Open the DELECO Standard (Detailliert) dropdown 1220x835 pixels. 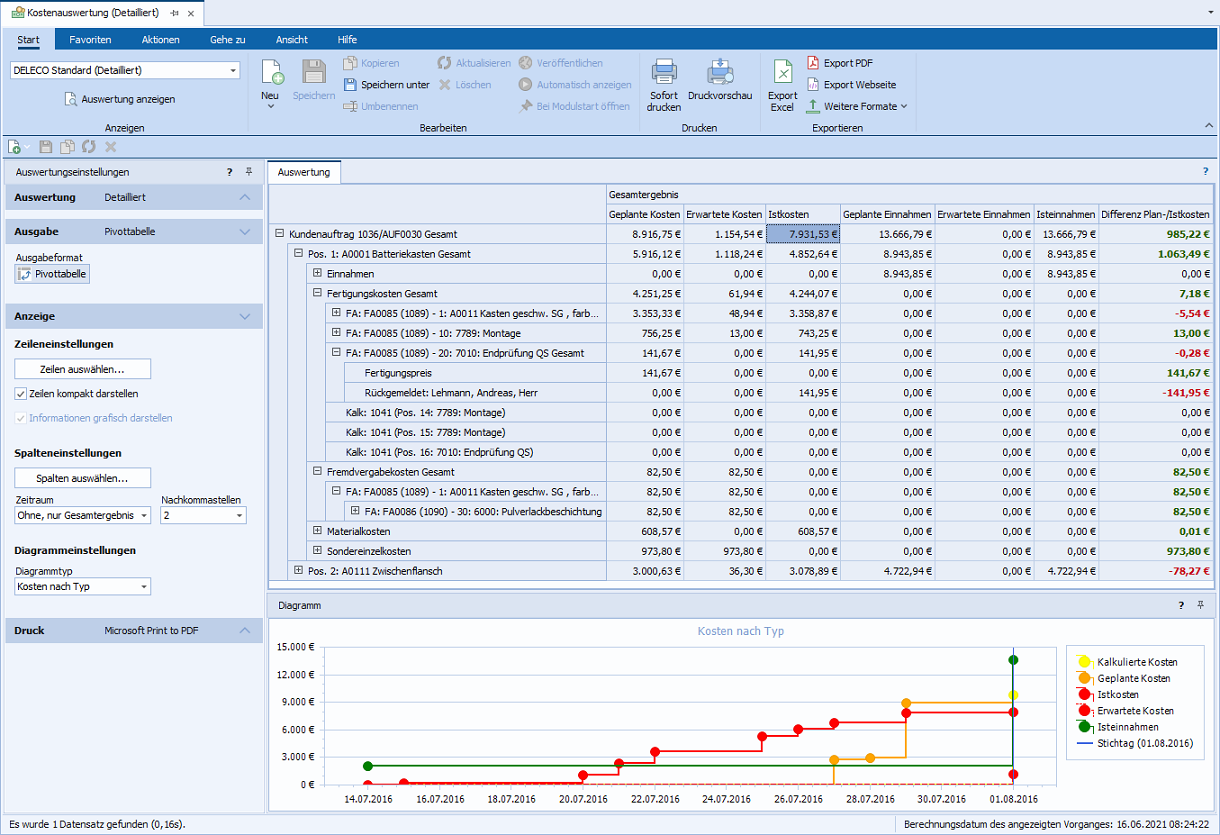(233, 71)
